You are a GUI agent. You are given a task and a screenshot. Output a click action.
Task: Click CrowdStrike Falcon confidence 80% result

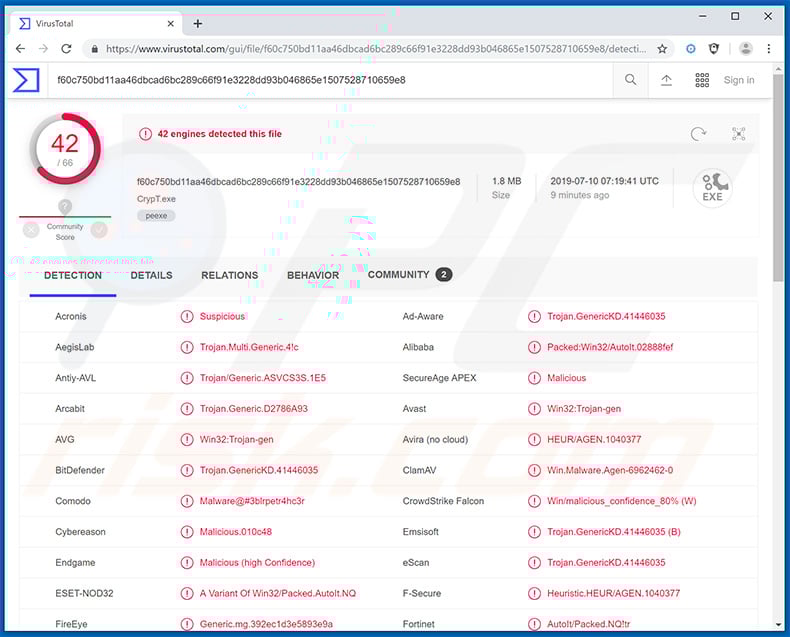[x=622, y=501]
